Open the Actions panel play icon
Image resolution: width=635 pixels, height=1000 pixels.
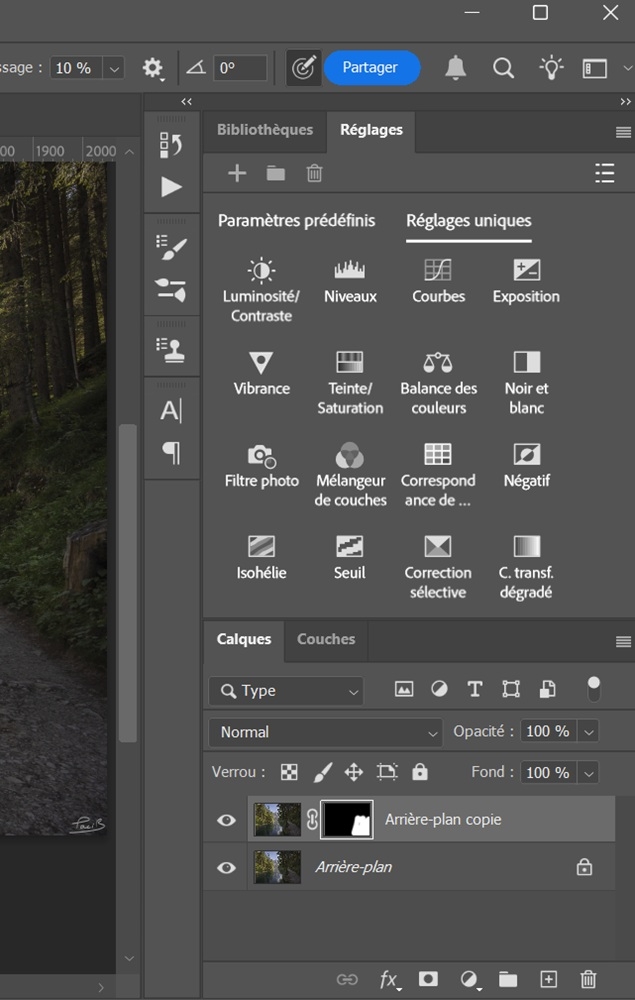tap(171, 187)
